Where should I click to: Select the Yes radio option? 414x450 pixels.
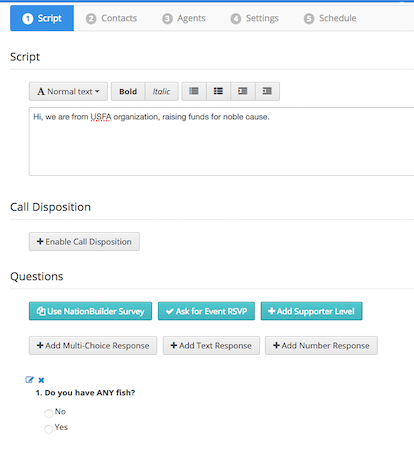click(x=49, y=429)
